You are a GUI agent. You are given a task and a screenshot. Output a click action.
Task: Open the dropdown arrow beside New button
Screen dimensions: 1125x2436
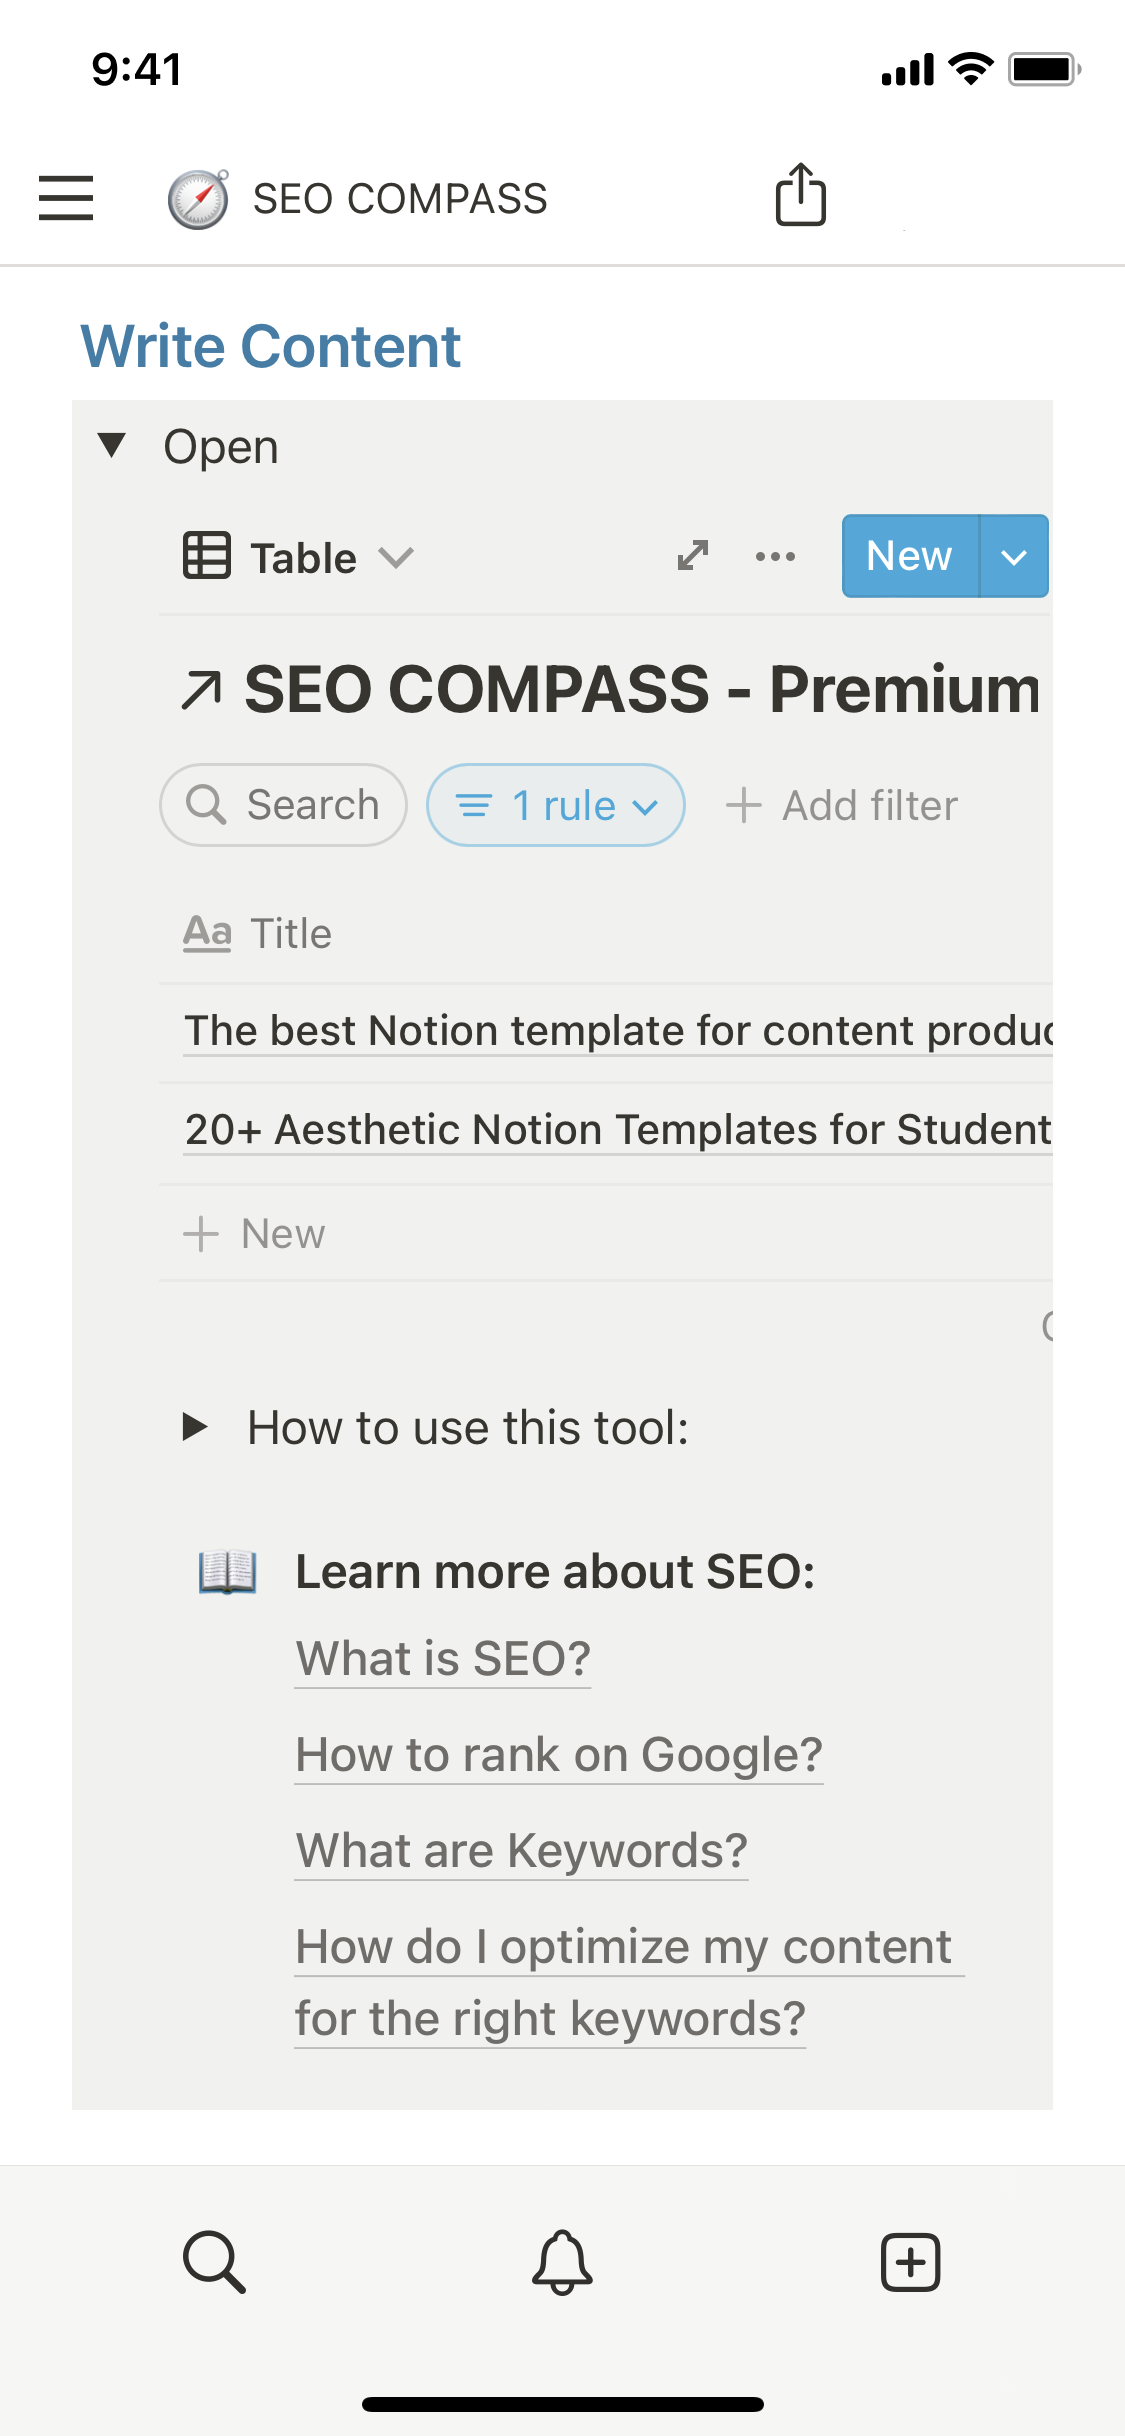click(x=1014, y=557)
